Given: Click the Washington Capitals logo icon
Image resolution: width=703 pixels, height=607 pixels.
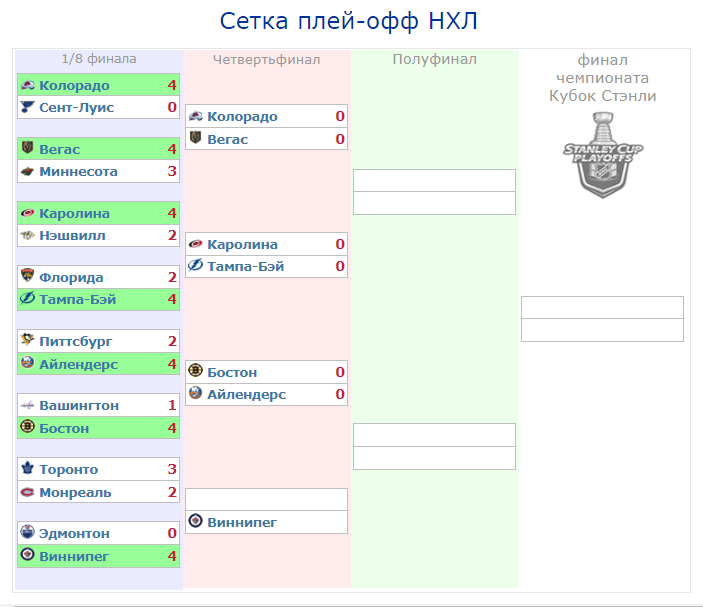Looking at the screenshot, I should [x=28, y=405].
